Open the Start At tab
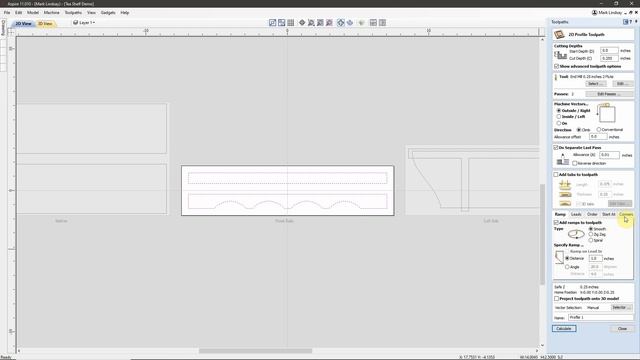 point(608,214)
